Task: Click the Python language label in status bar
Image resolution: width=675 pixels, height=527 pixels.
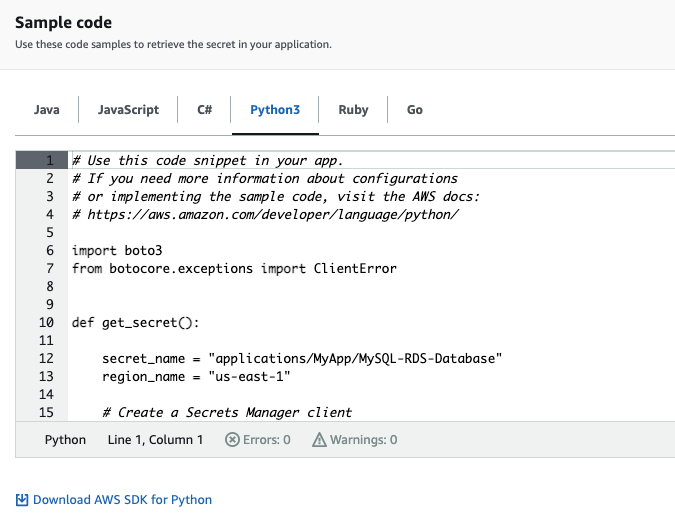Action: tap(65, 440)
